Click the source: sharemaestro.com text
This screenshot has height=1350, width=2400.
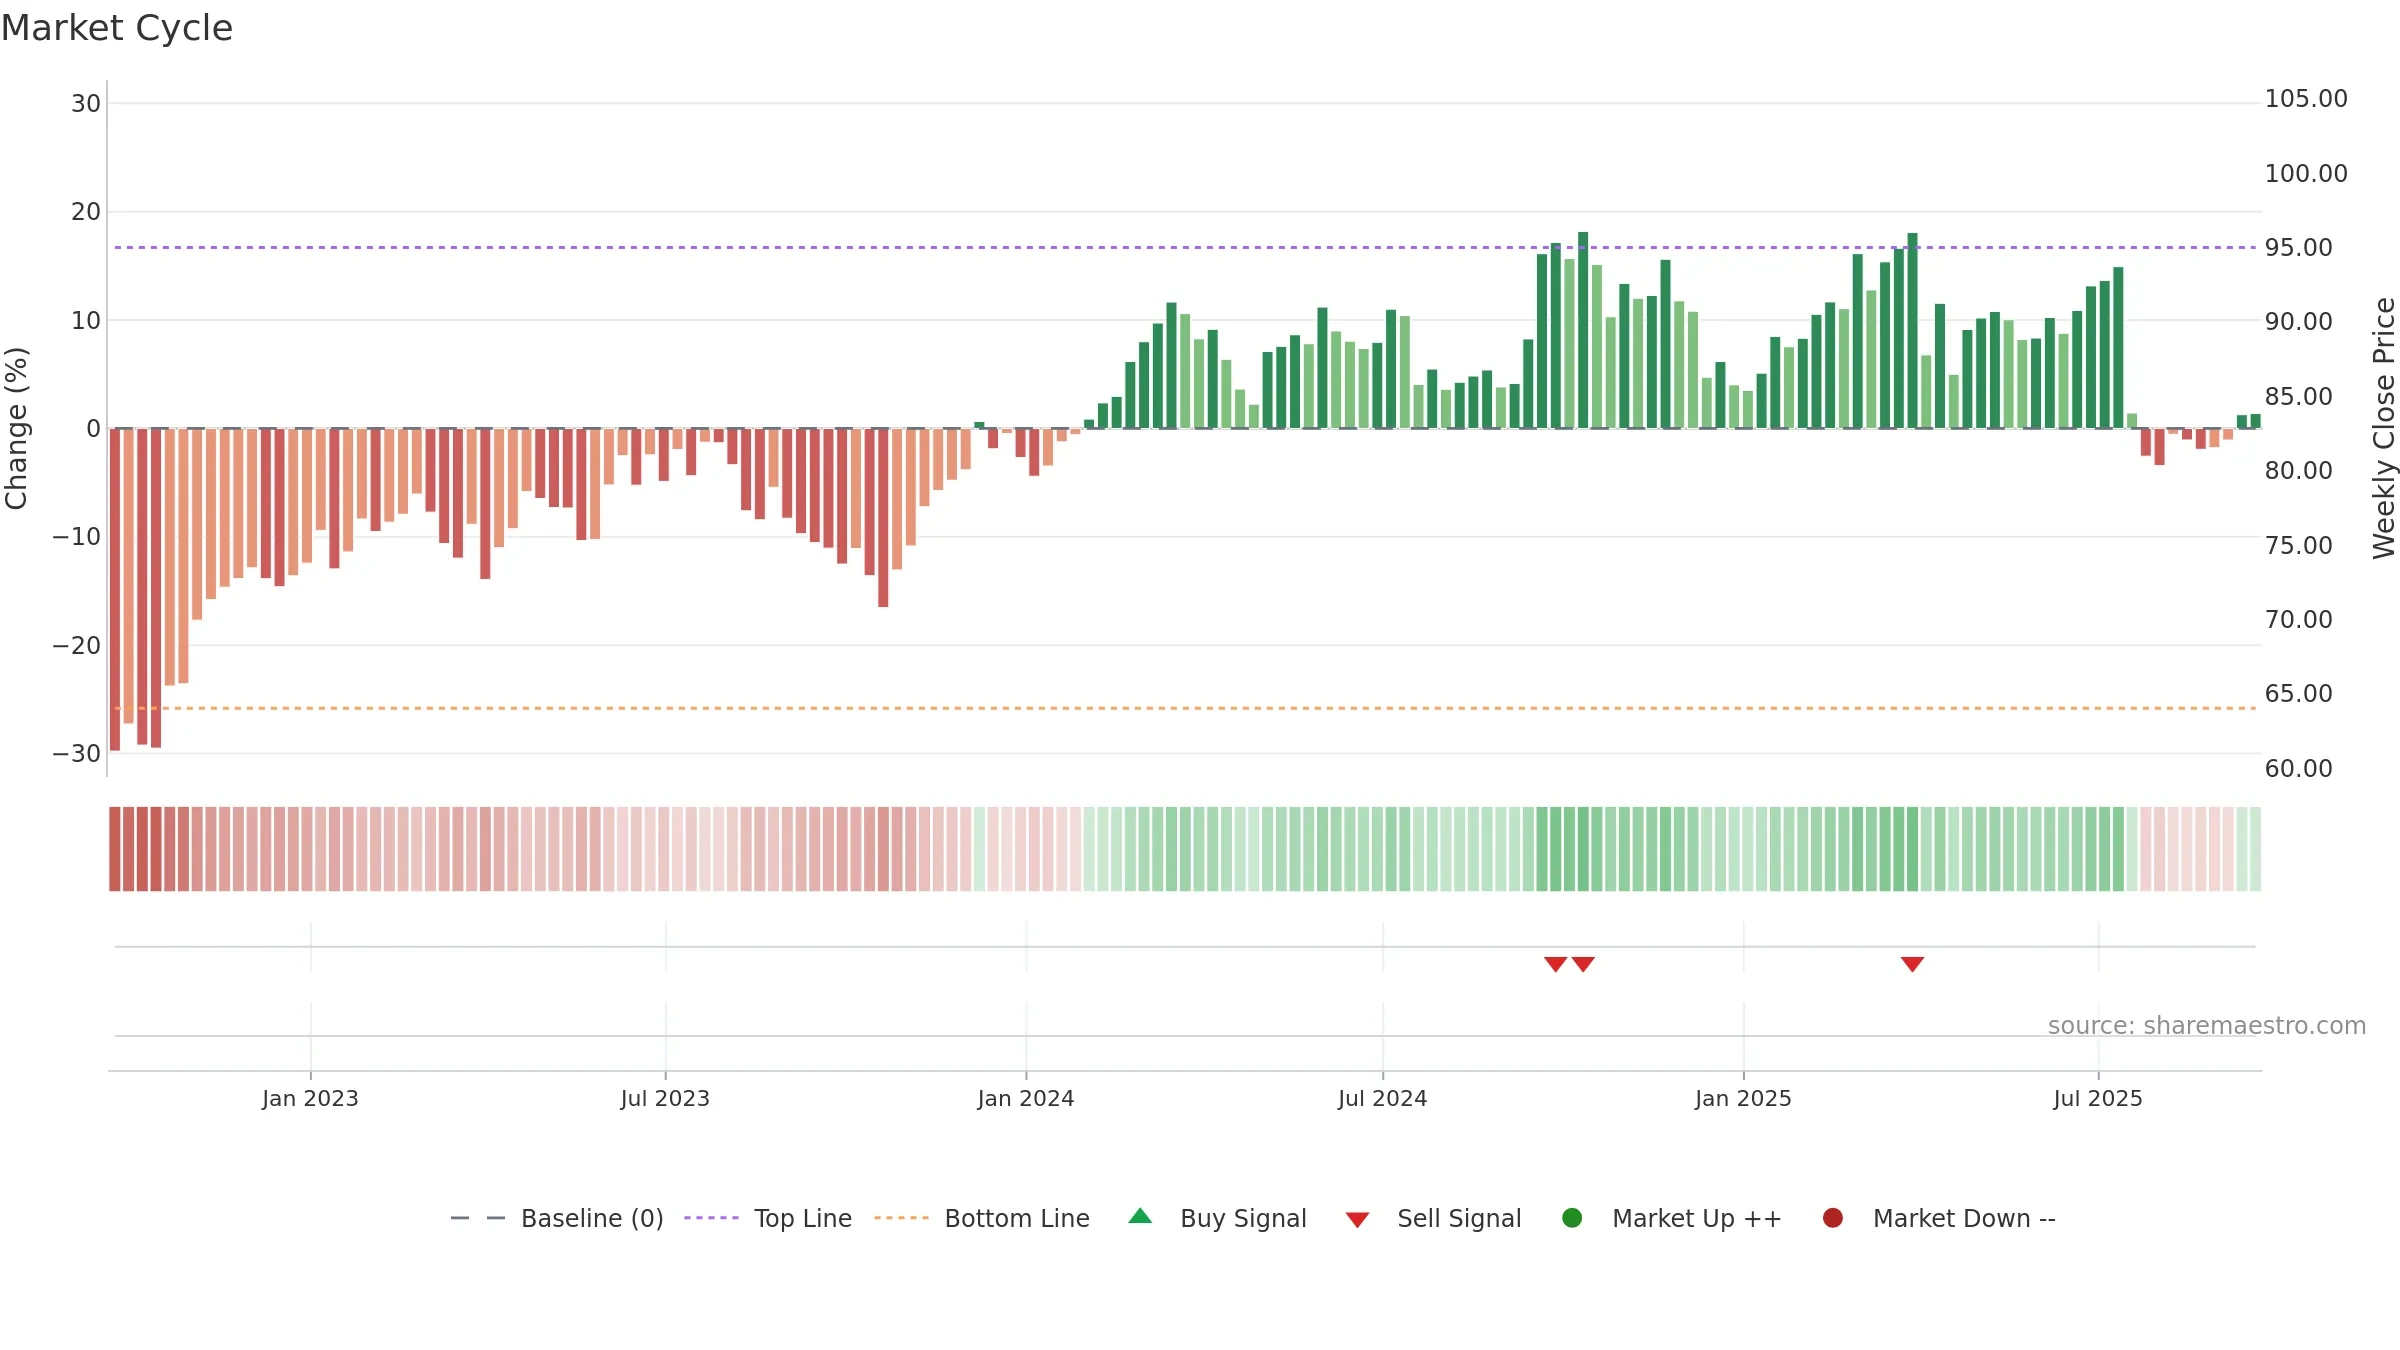2207,1025
